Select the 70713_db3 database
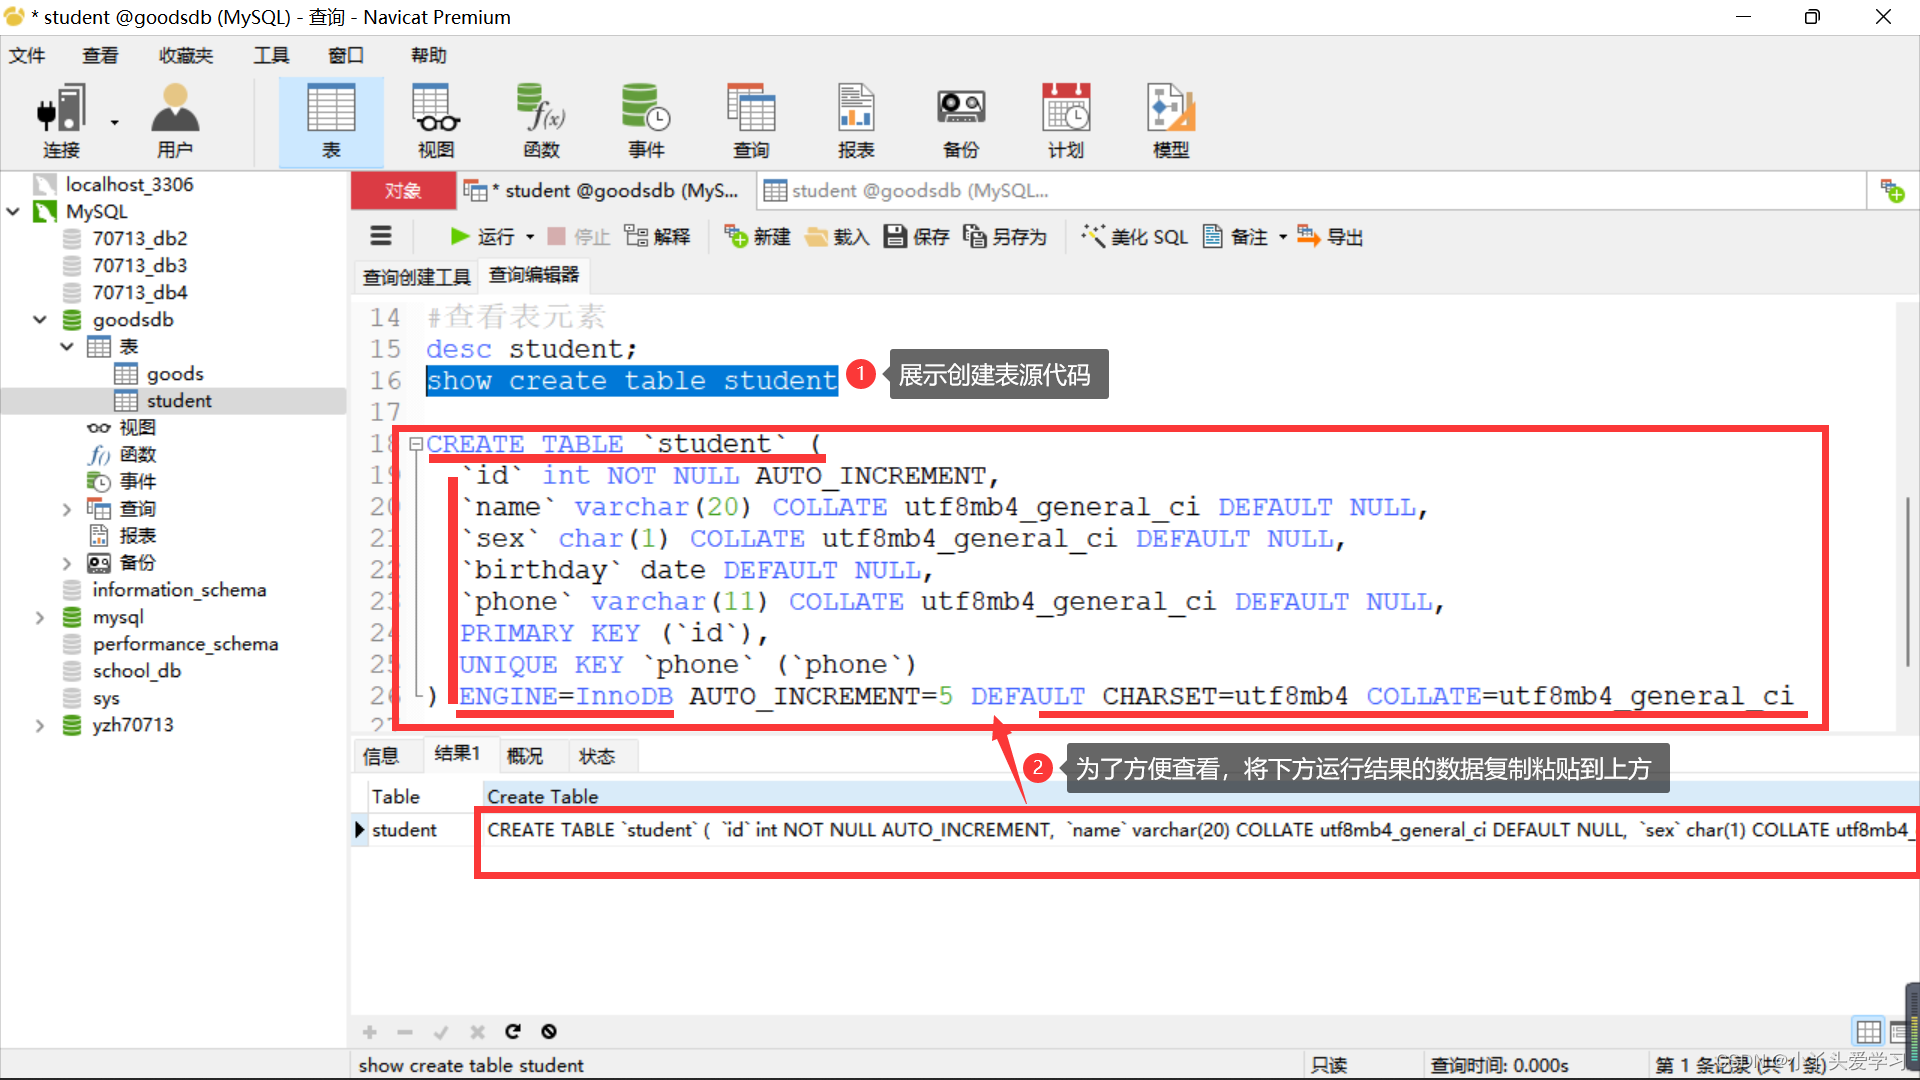The height and width of the screenshot is (1080, 1920). pyautogui.click(x=139, y=265)
